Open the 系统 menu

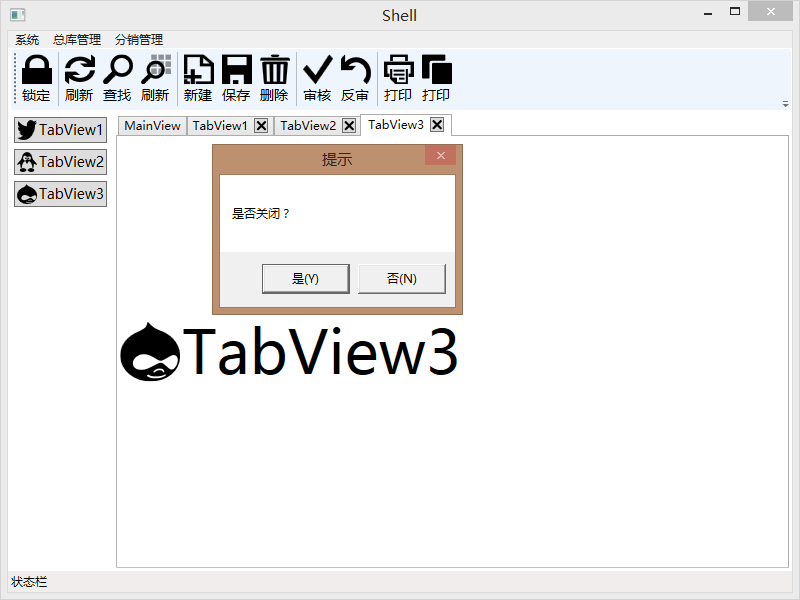27,39
